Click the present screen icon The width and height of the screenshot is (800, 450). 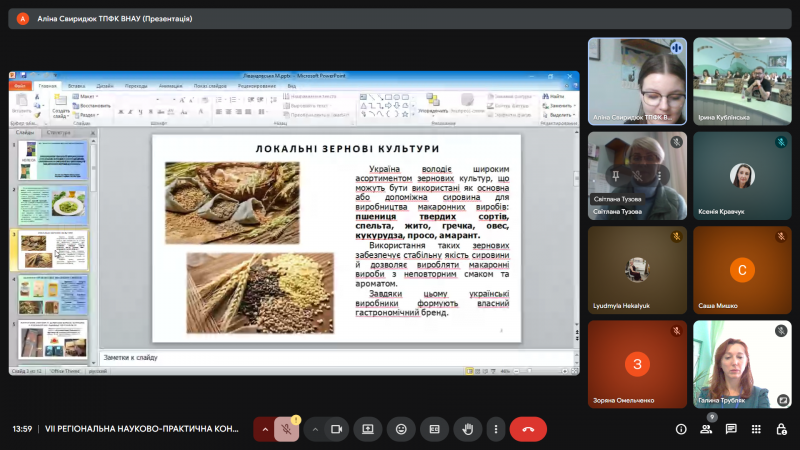pyautogui.click(x=368, y=429)
